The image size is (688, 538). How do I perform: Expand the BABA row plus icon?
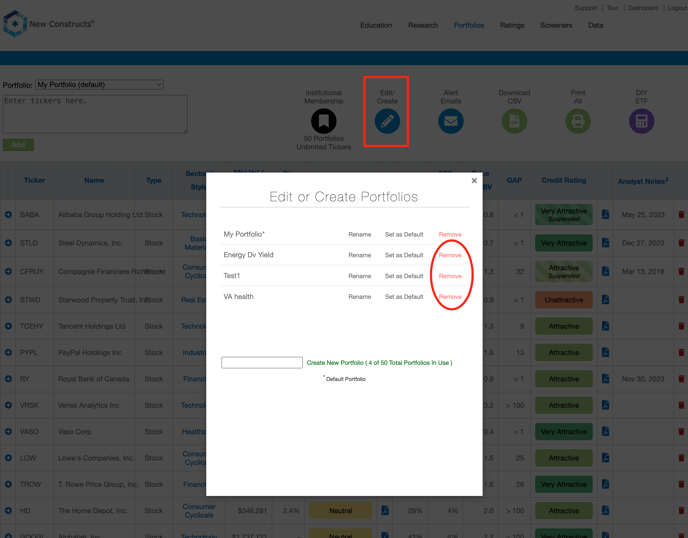[9, 214]
